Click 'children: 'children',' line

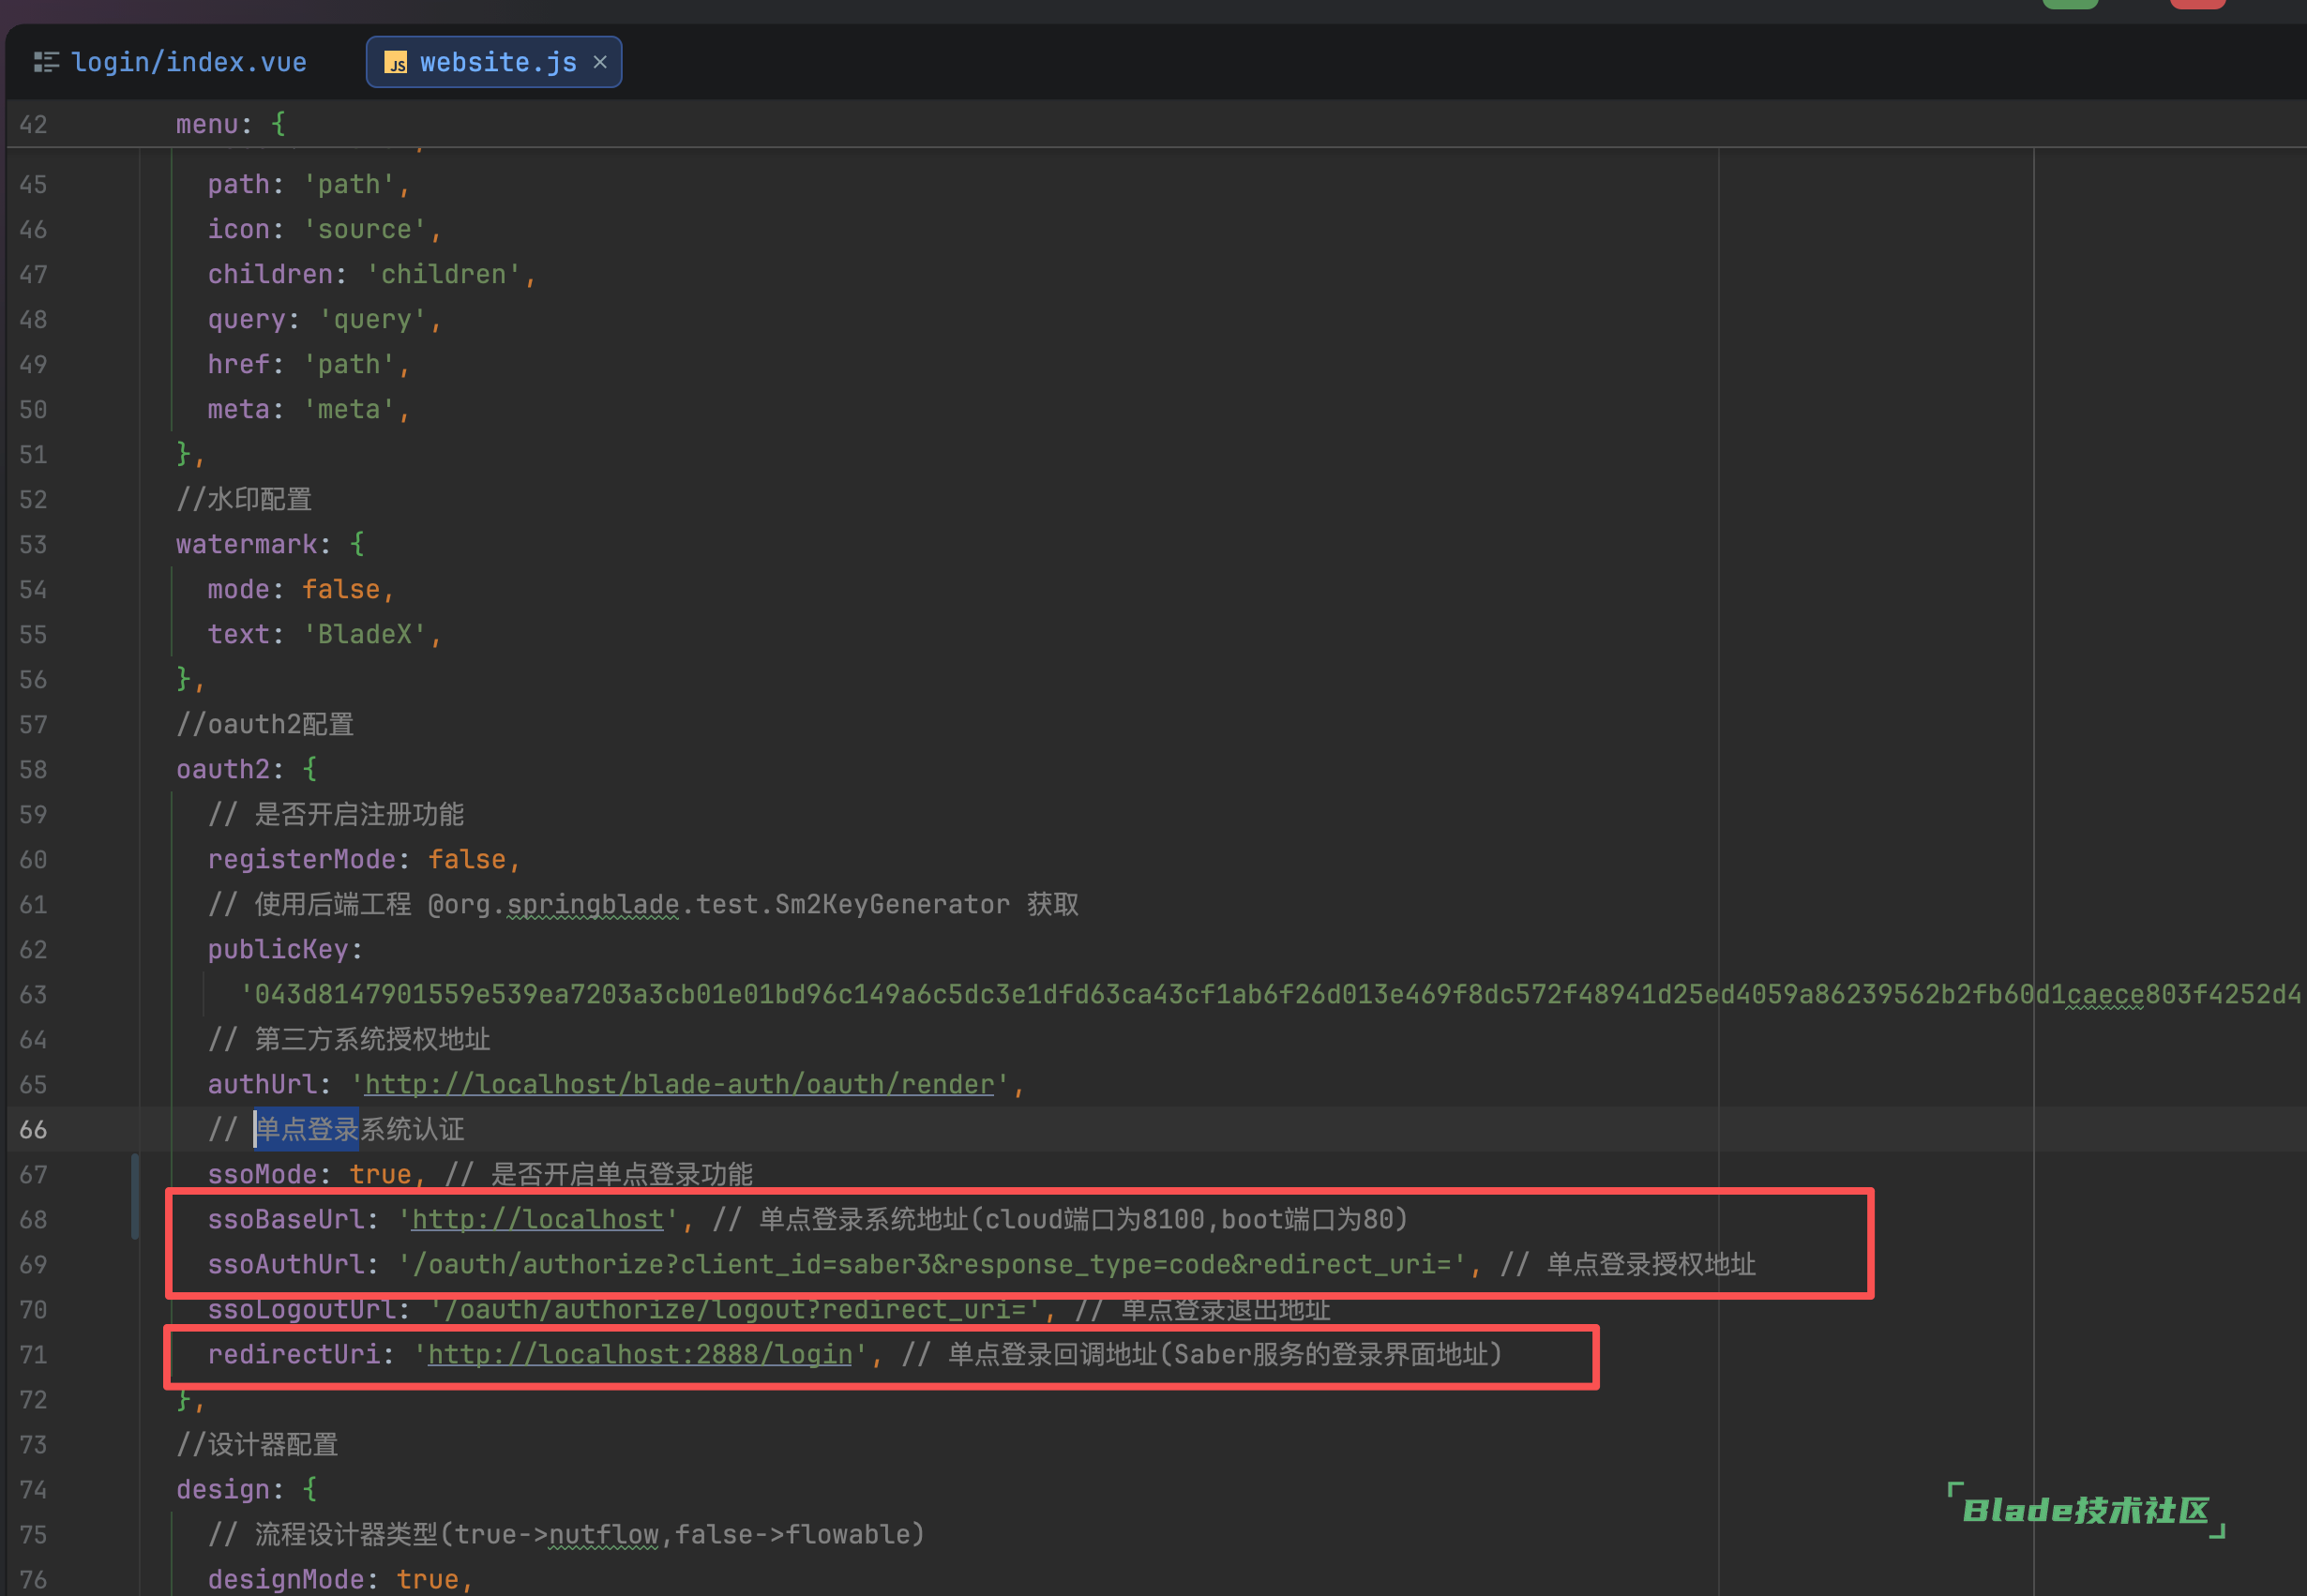click(x=371, y=274)
